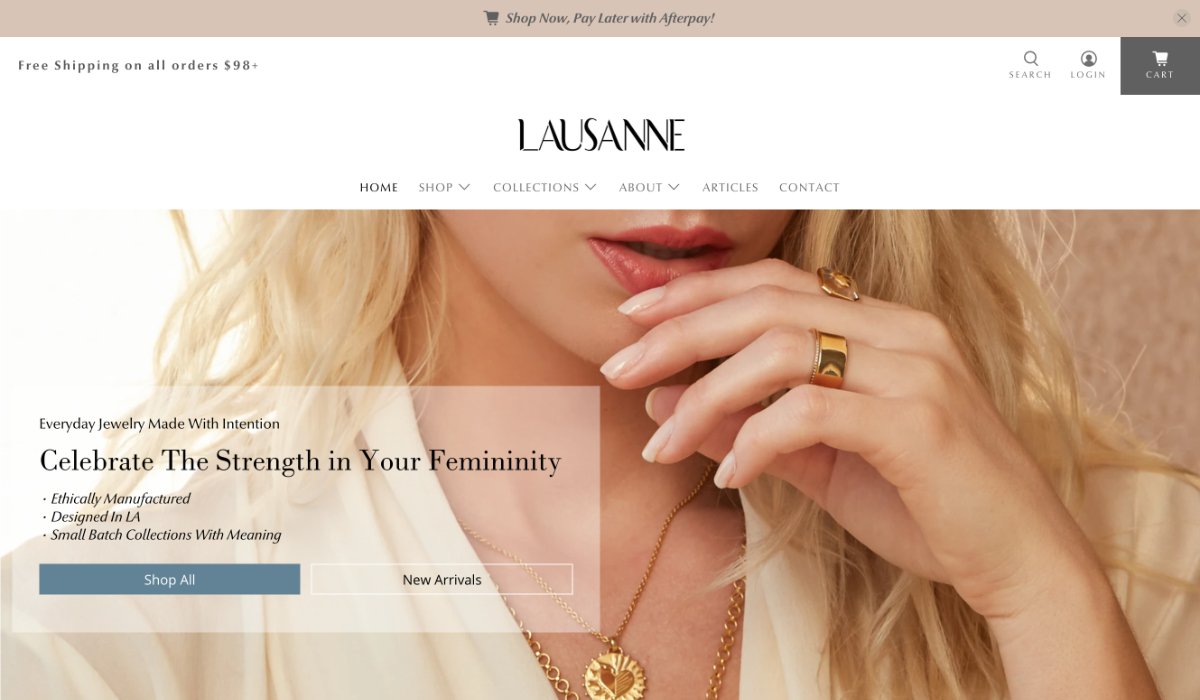
Task: Open the Contact page
Action: [x=809, y=187]
